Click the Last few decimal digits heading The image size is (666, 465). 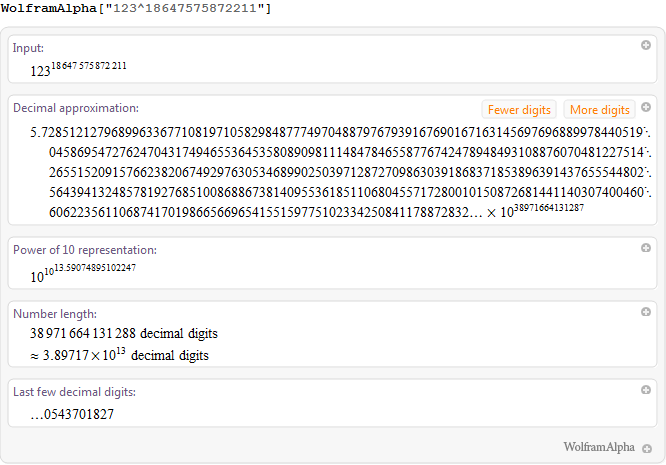pos(74,392)
